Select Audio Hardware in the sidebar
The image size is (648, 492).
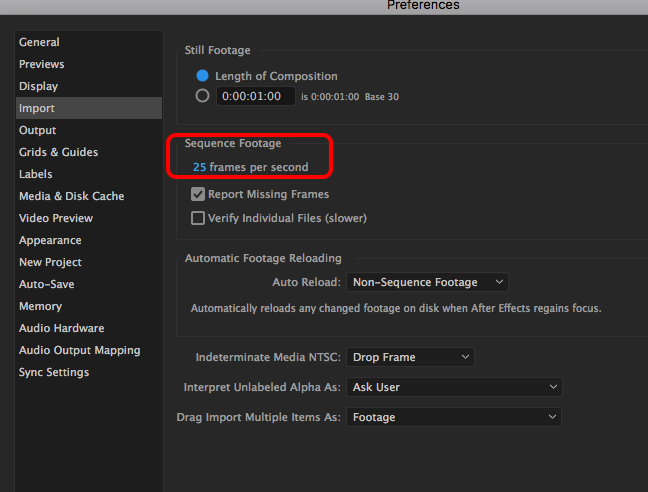tap(62, 328)
